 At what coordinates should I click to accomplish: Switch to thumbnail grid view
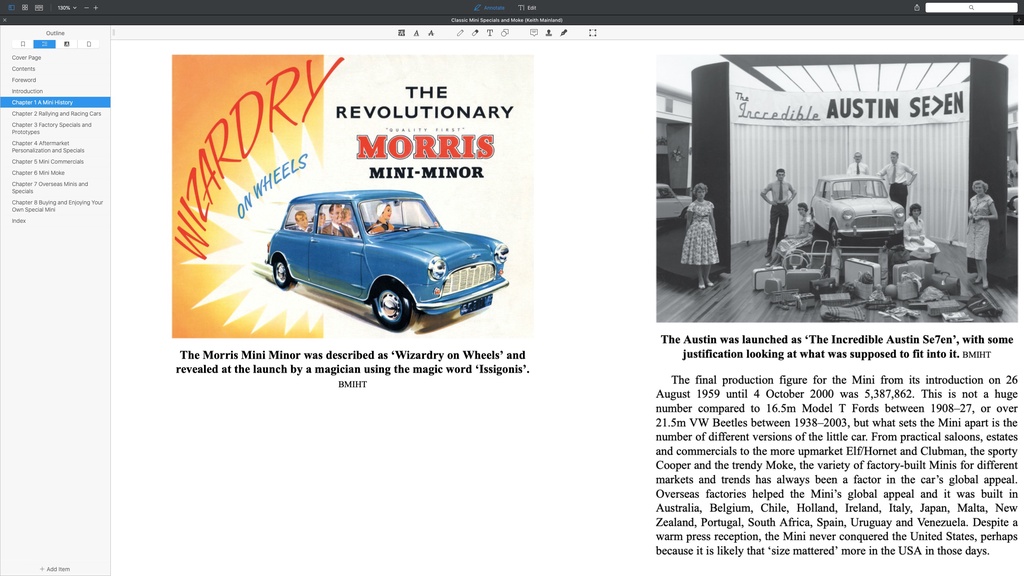tap(25, 7)
